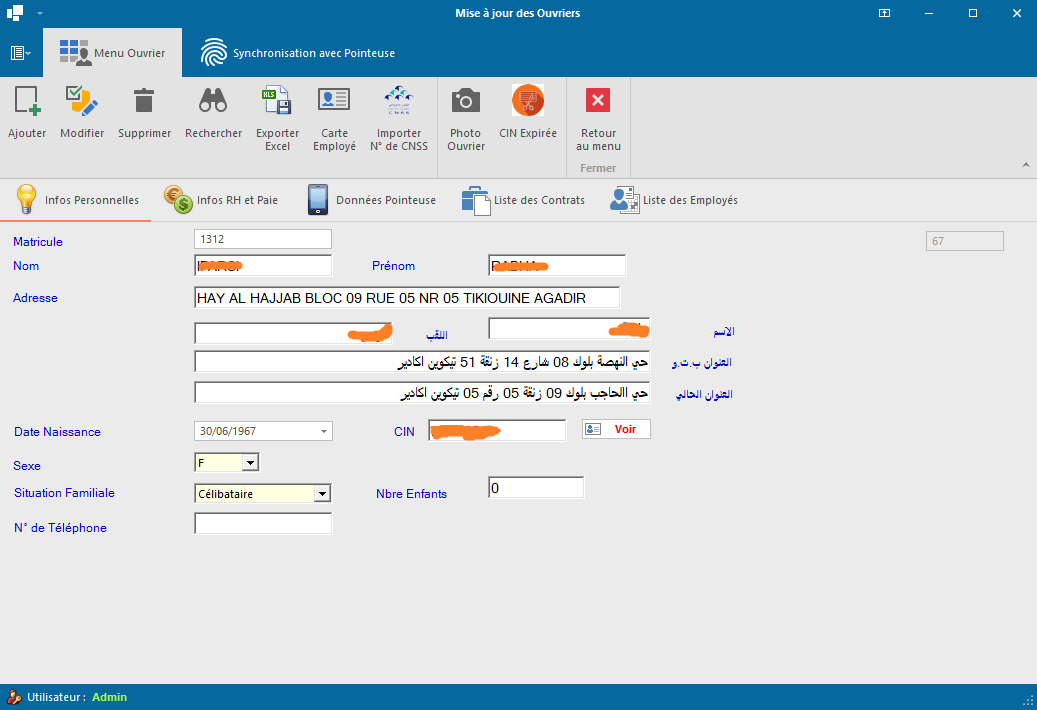
Task: Open the Sexe dropdown list
Action: point(250,462)
